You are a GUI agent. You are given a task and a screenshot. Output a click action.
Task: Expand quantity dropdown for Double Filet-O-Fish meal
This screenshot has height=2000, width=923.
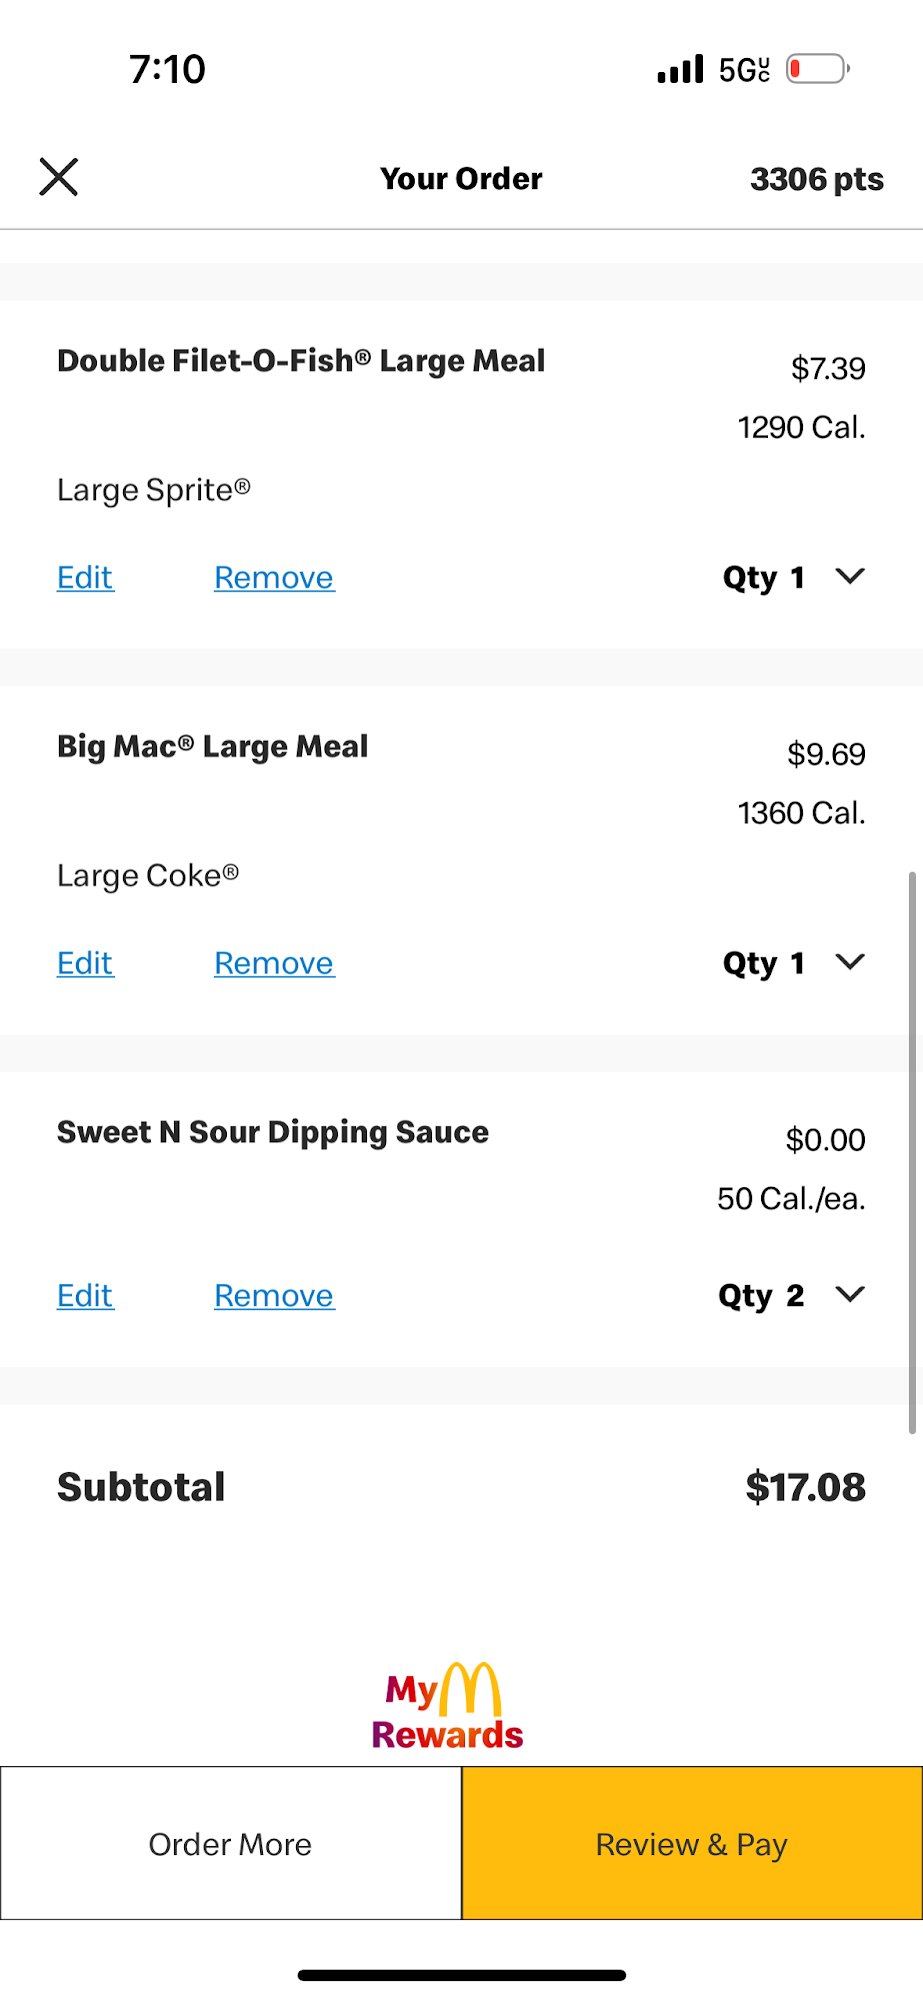tap(850, 576)
